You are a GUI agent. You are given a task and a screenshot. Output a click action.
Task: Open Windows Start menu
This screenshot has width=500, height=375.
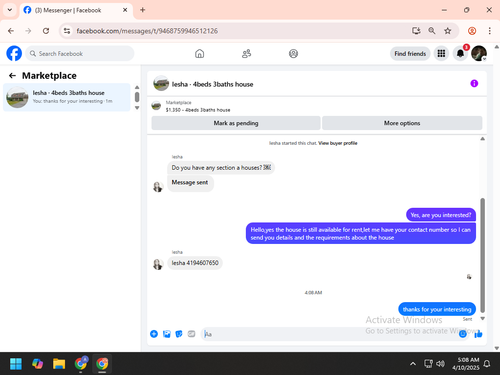(16, 364)
